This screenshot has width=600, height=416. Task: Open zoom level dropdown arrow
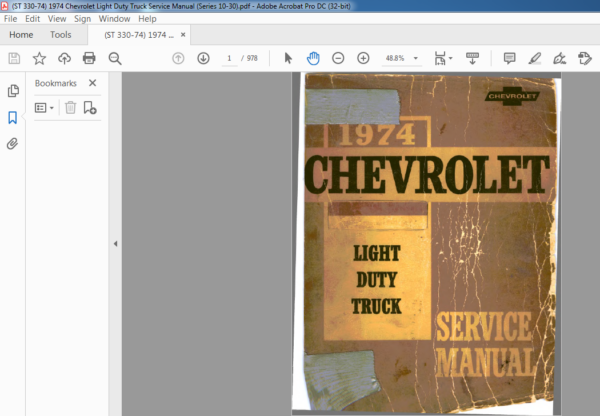[416, 58]
